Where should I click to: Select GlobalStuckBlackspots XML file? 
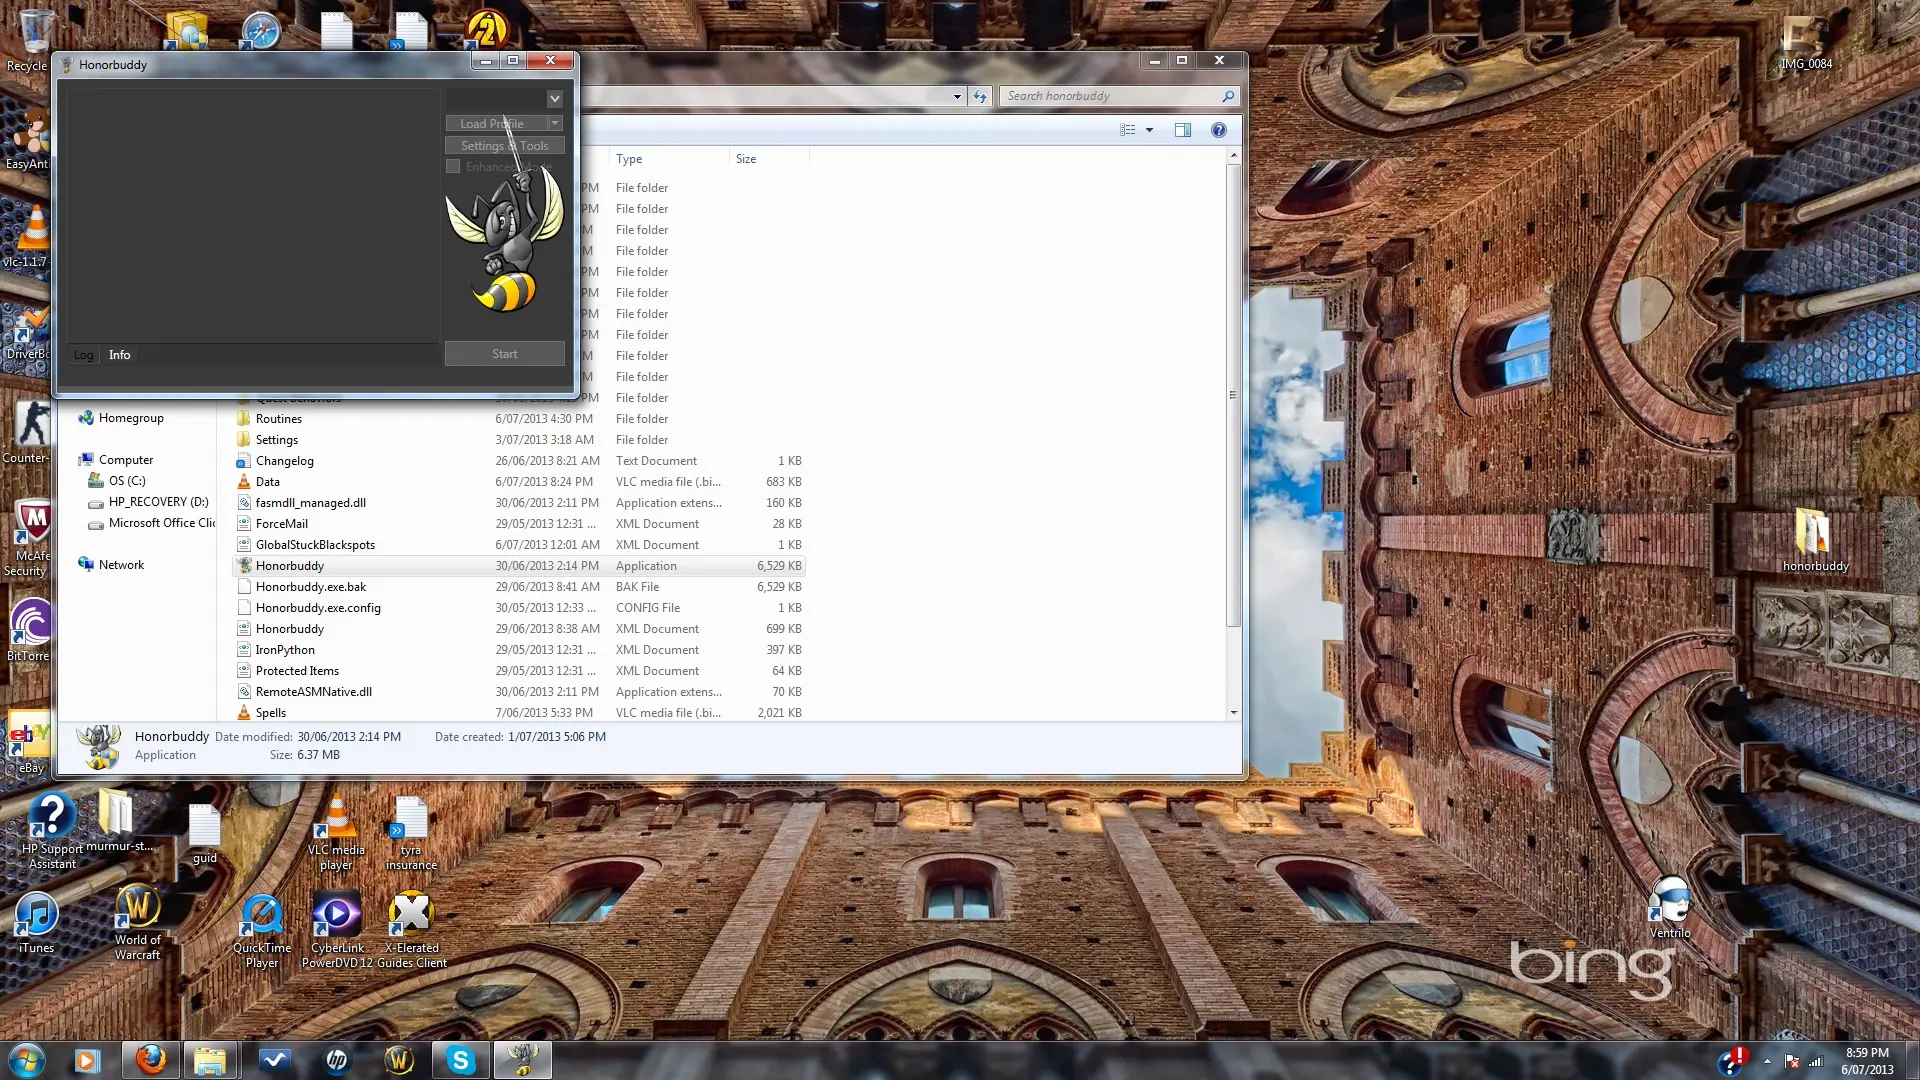(x=518, y=545)
